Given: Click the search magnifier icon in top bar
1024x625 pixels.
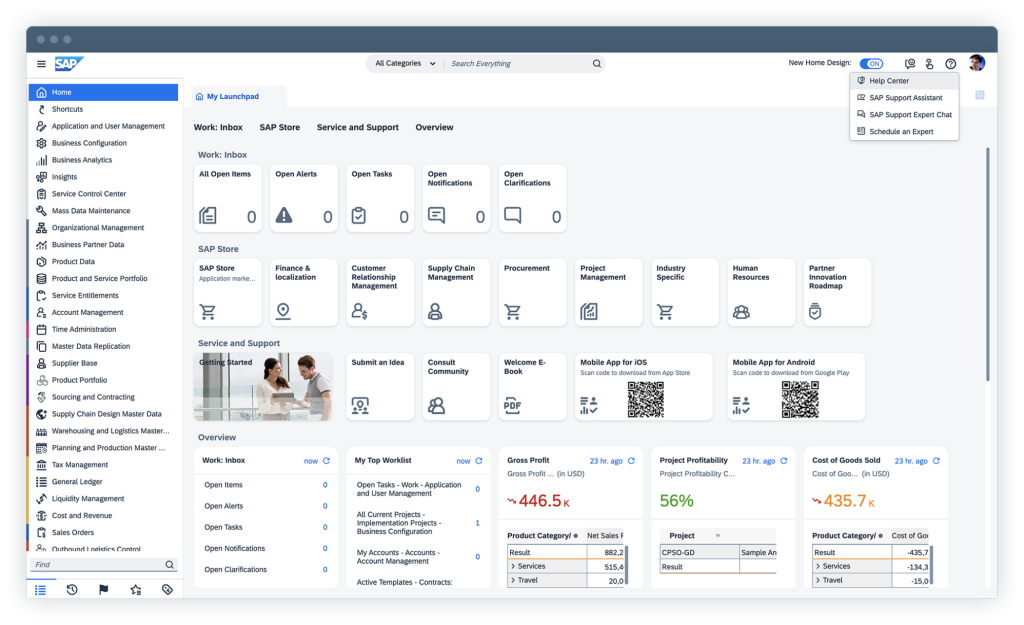Looking at the screenshot, I should tap(597, 63).
